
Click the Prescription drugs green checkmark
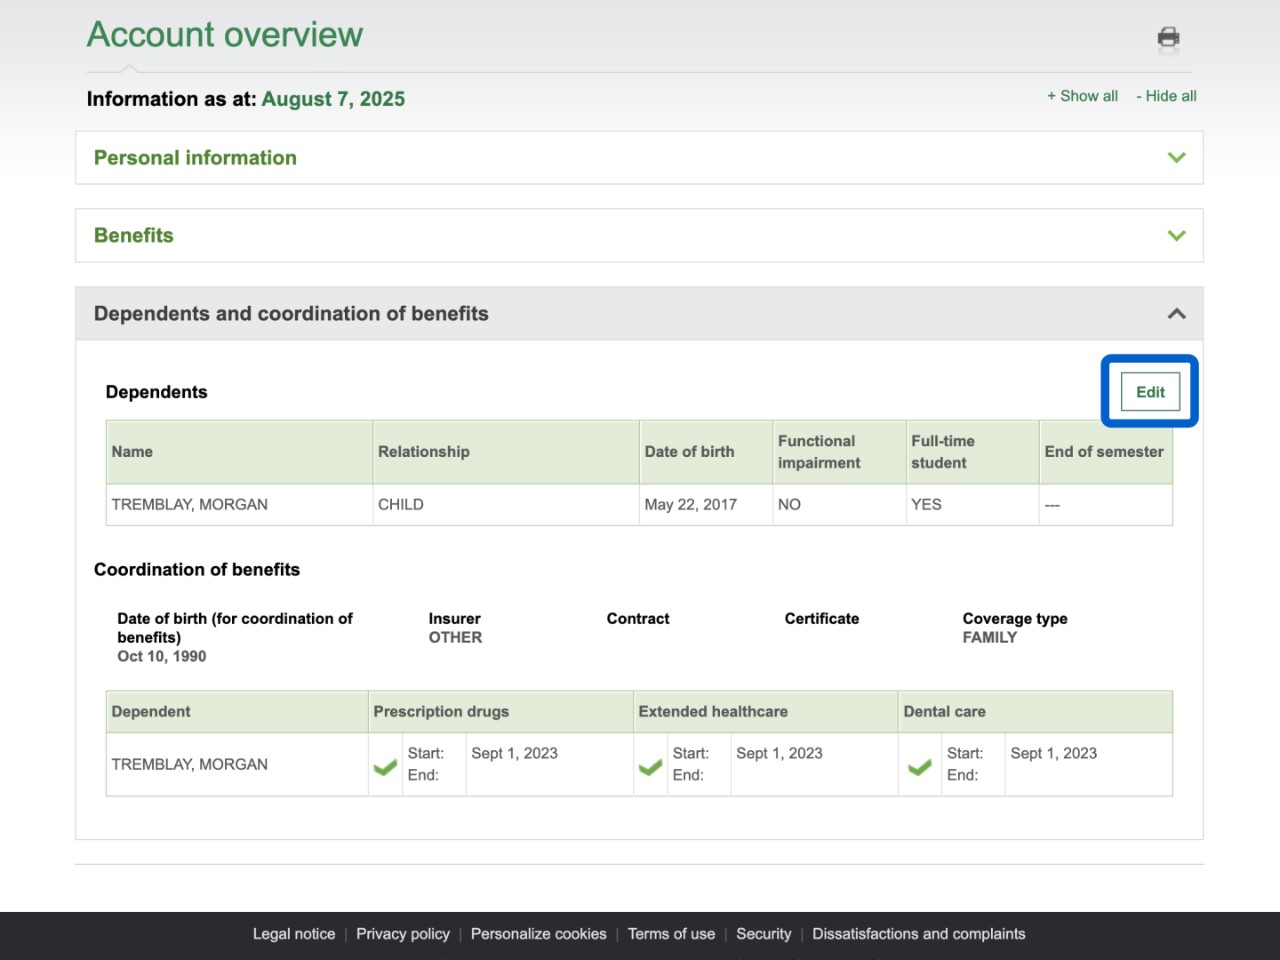point(385,767)
